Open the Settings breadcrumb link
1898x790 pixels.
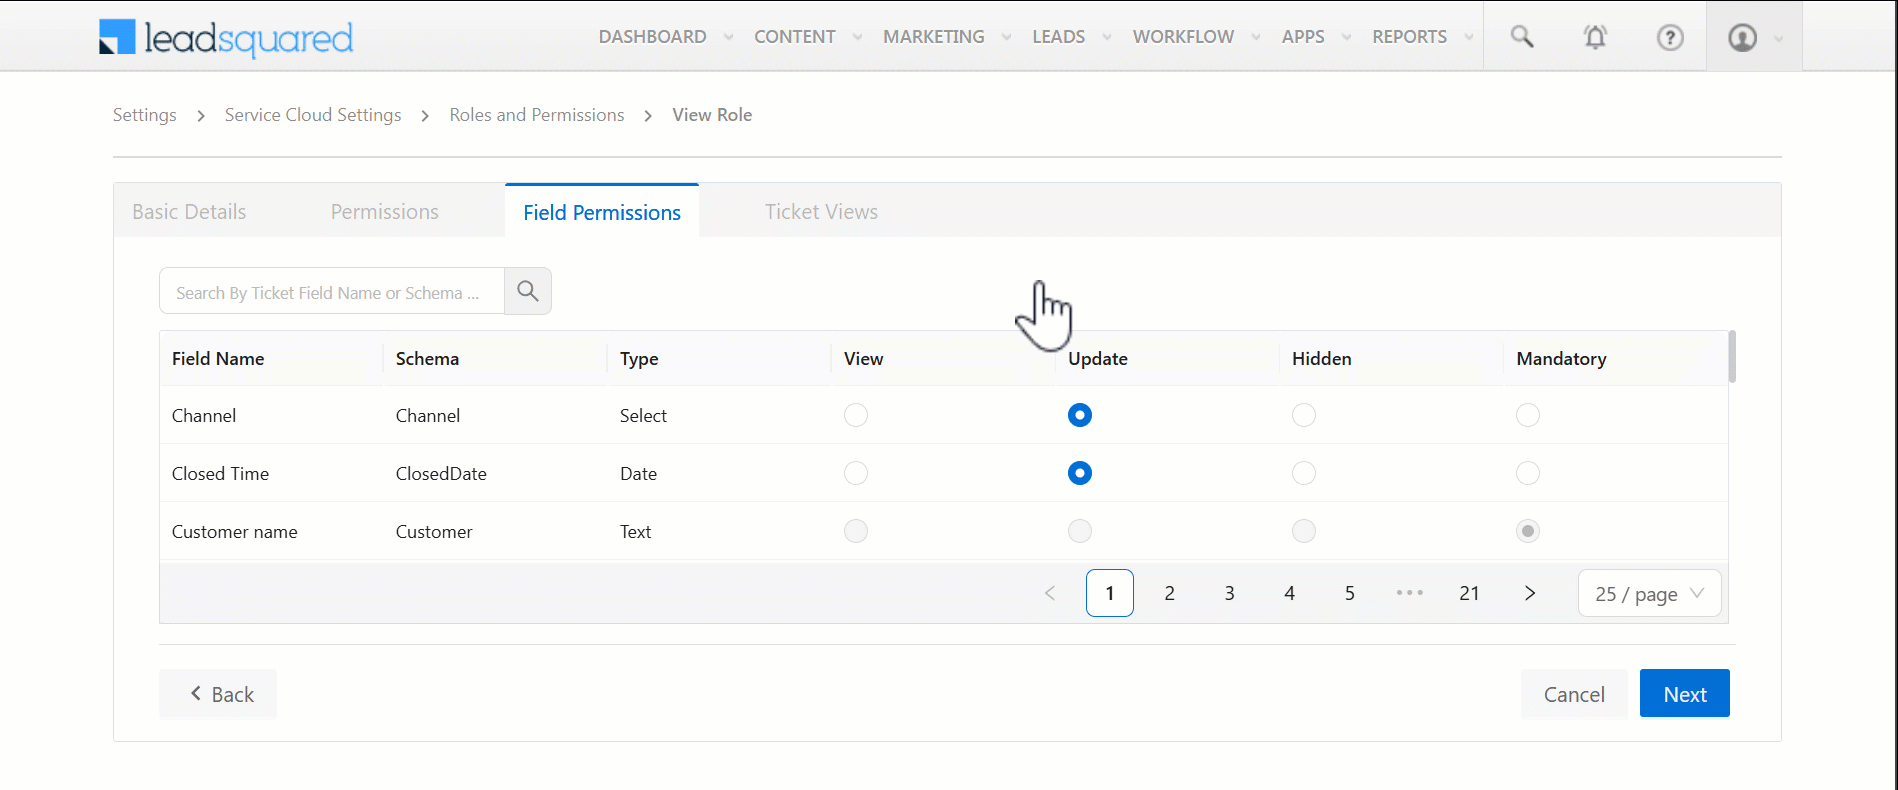145,115
